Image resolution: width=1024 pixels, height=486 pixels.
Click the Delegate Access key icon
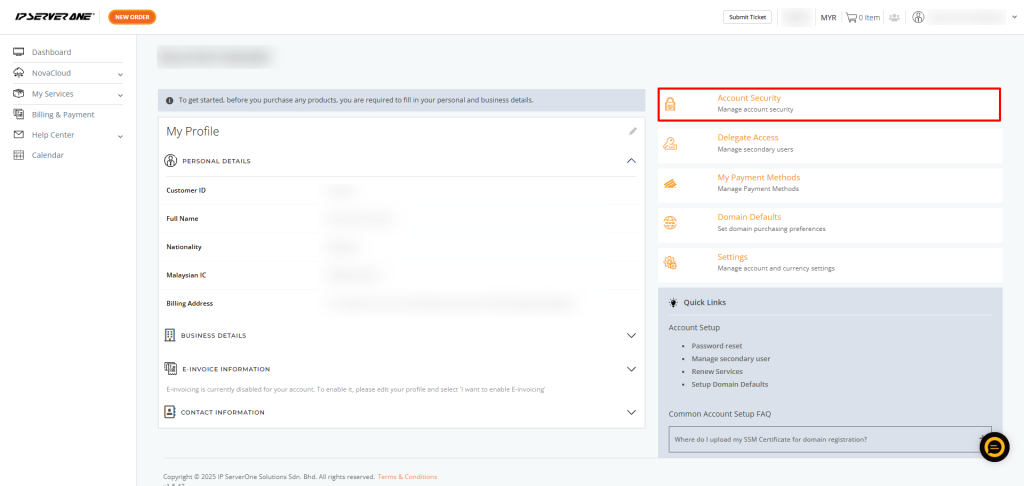pos(670,144)
